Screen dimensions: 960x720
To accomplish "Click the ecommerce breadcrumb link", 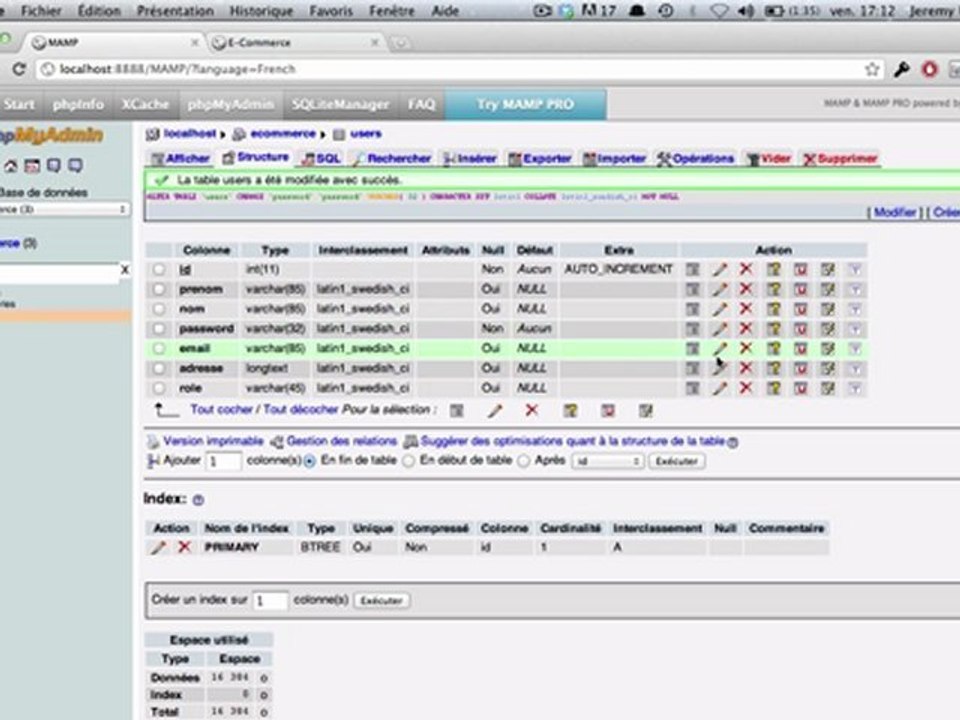I will pos(283,133).
